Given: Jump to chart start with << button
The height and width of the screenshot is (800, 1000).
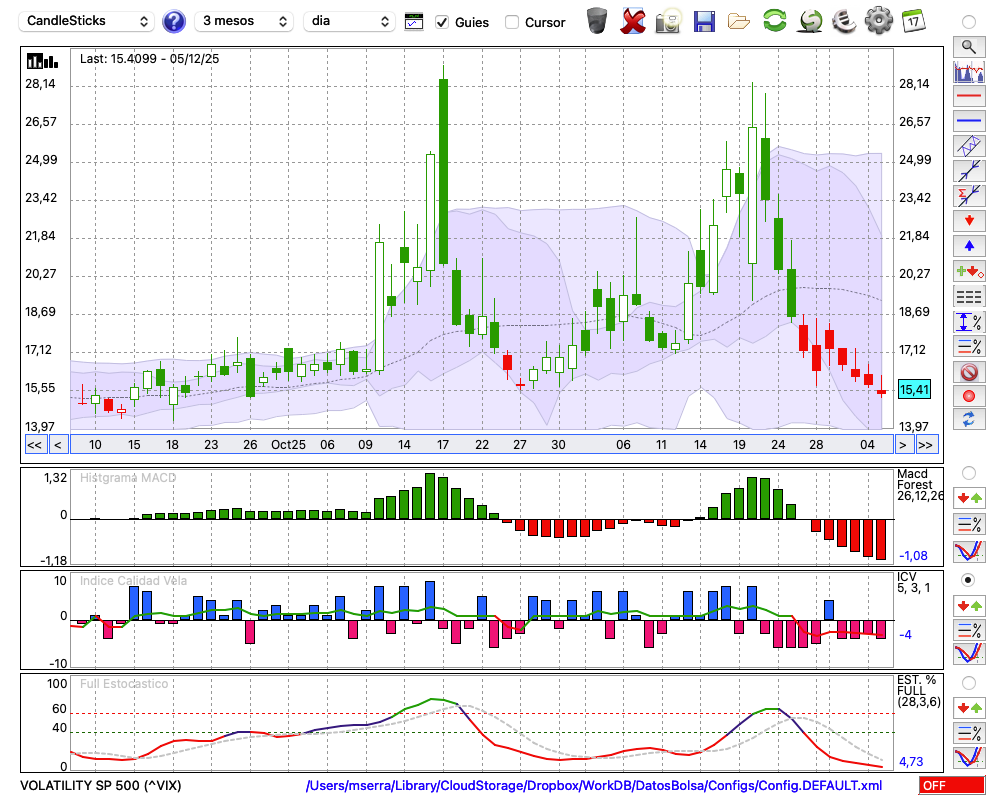Looking at the screenshot, I should 34,445.
